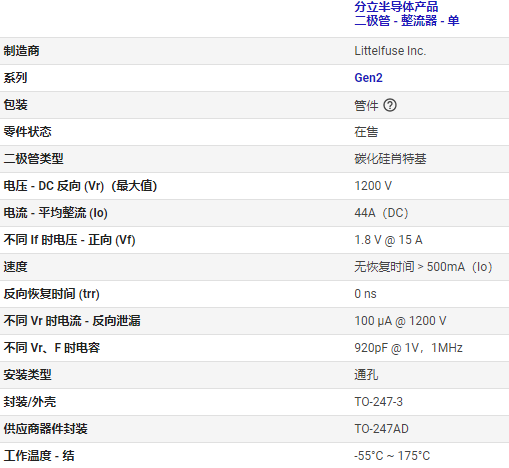
Task: Click the 0 ns recovery time value
Action: (x=365, y=294)
